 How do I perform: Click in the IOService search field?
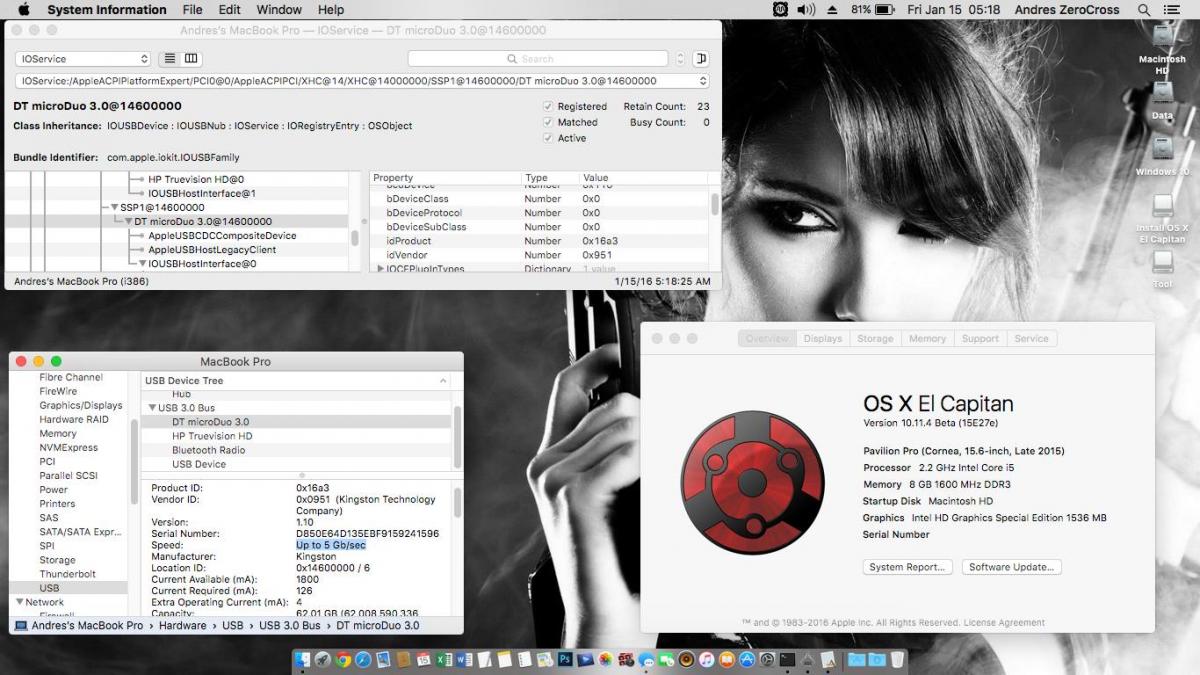click(x=538, y=59)
